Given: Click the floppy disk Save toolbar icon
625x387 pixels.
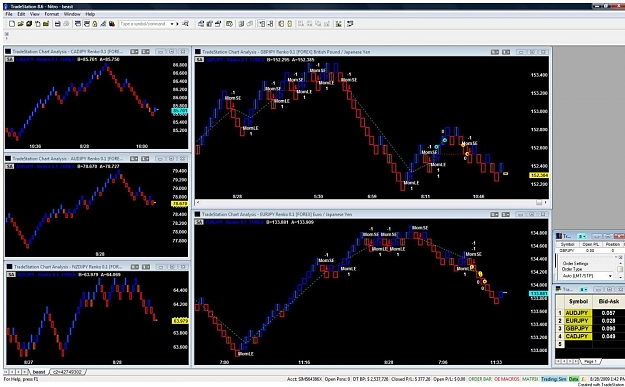Looking at the screenshot, I should click(x=57, y=24).
